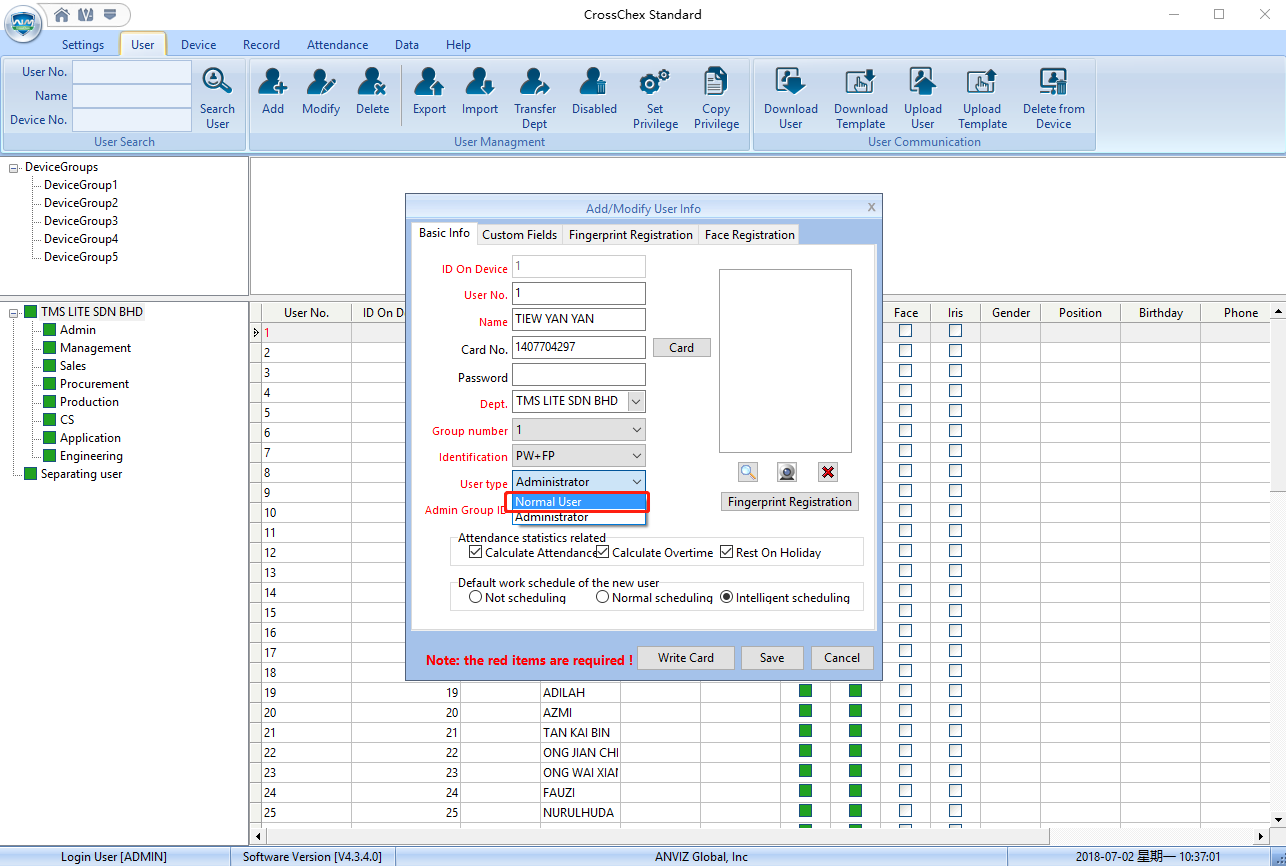This screenshot has height=866, width=1286.
Task: Click the Write Card button
Action: point(685,657)
